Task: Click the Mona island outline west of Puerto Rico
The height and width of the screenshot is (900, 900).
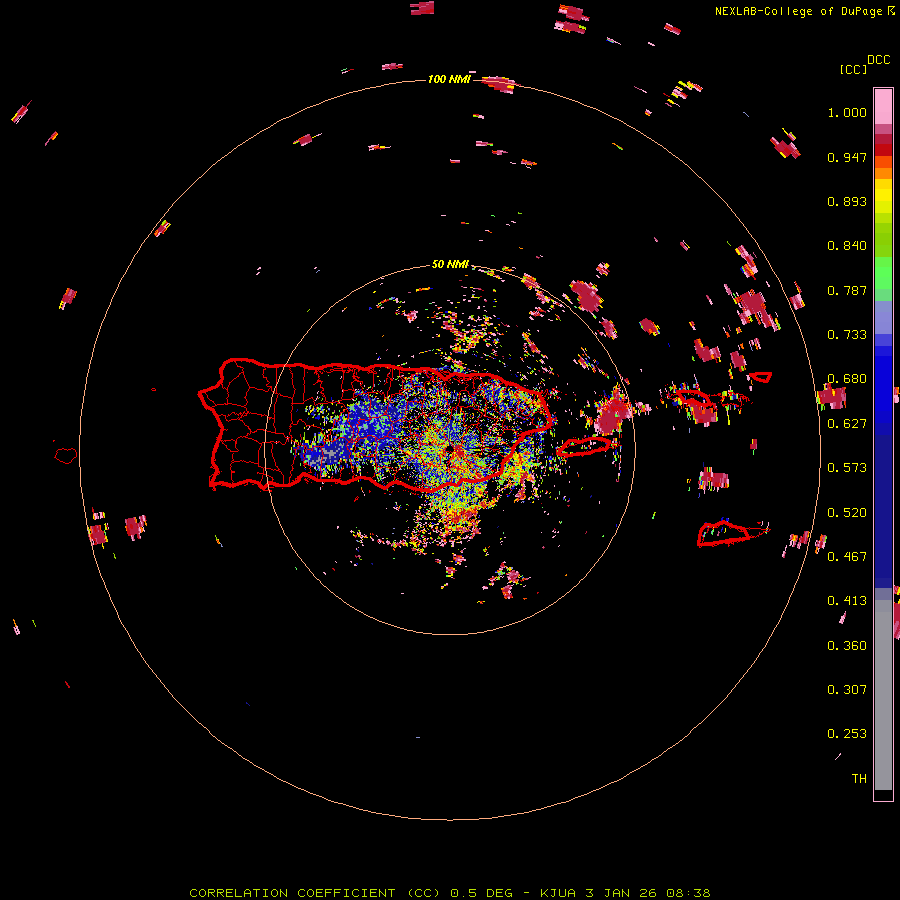Action: point(66,456)
